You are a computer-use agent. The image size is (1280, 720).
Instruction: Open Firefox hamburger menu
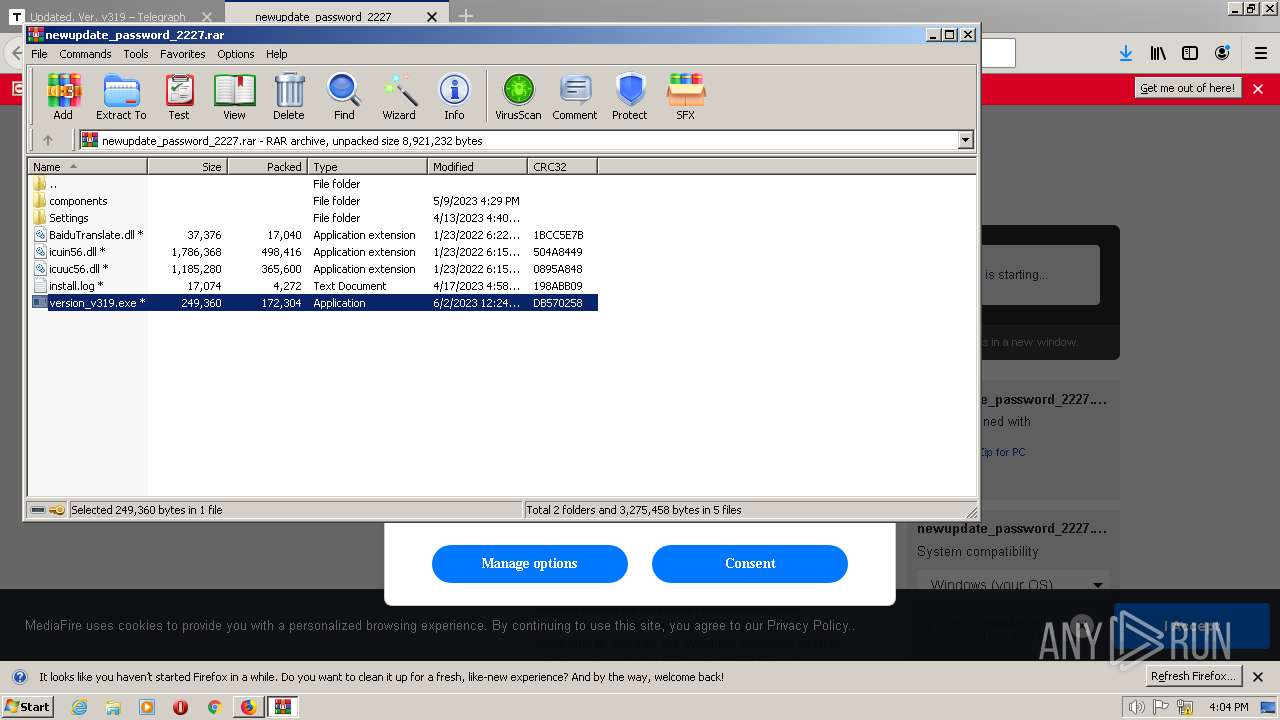pos(1260,53)
